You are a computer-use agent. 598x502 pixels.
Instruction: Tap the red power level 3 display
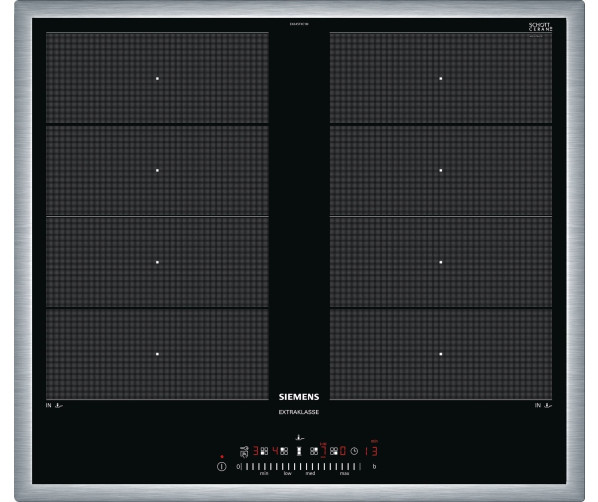[x=256, y=451]
